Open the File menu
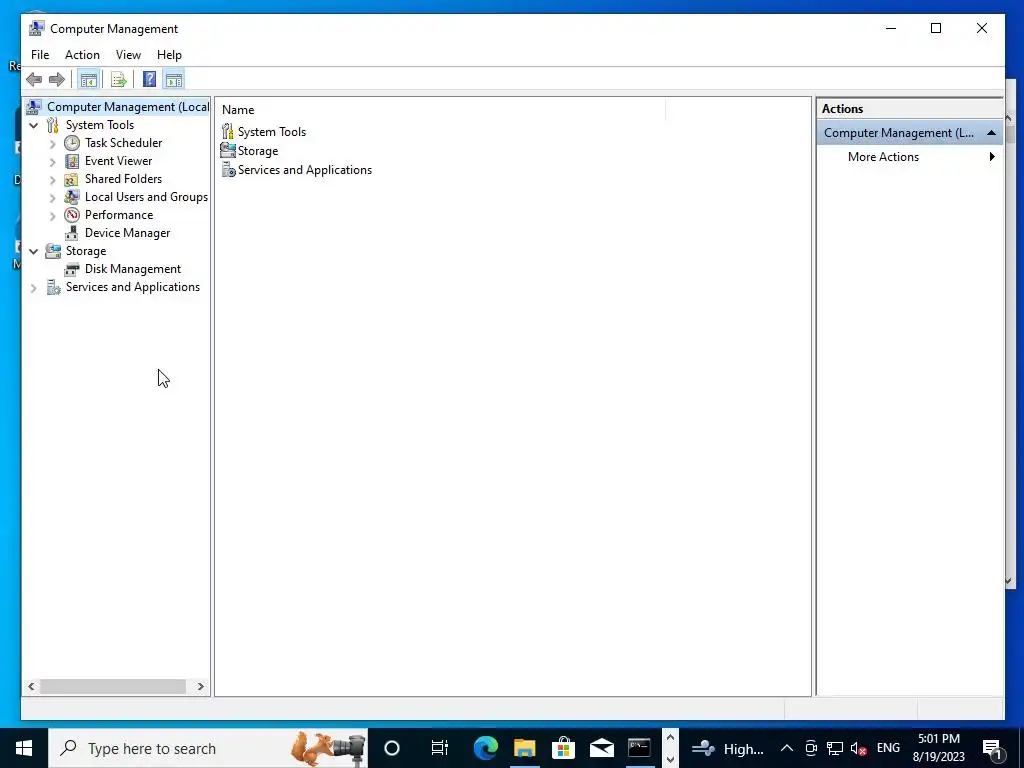This screenshot has width=1024, height=768. (40, 55)
